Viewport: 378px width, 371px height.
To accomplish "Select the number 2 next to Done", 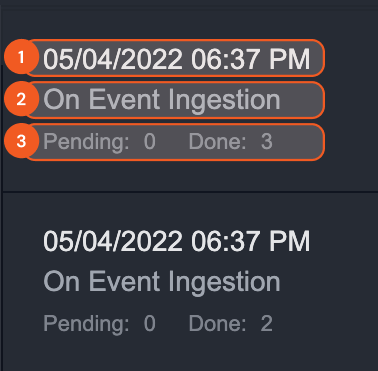I will 267,323.
